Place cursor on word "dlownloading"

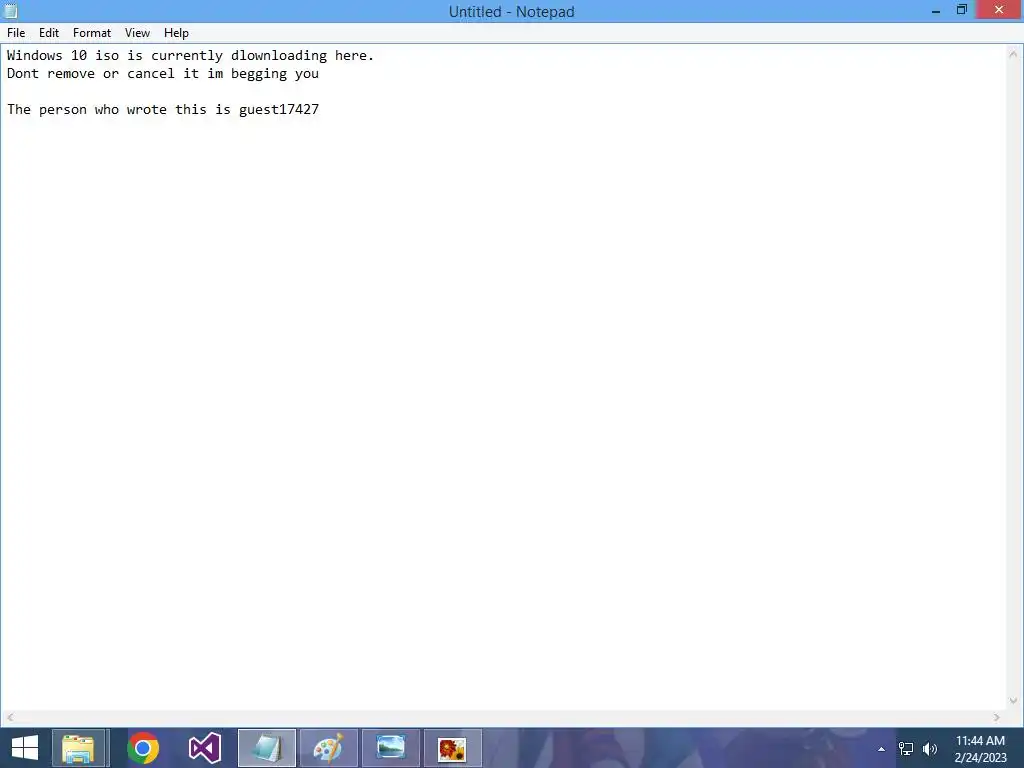tap(279, 56)
